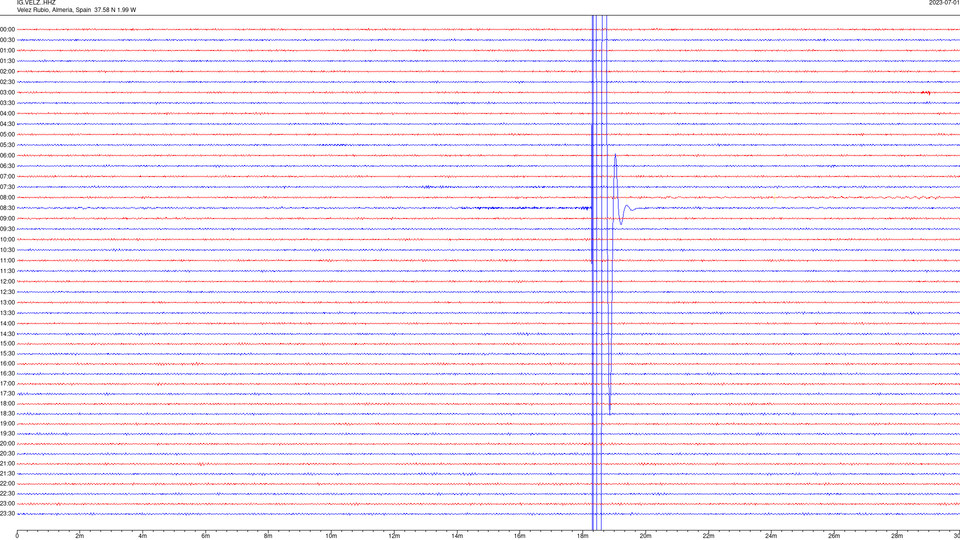Click the 26m tick label on the minute axis

[834, 536]
